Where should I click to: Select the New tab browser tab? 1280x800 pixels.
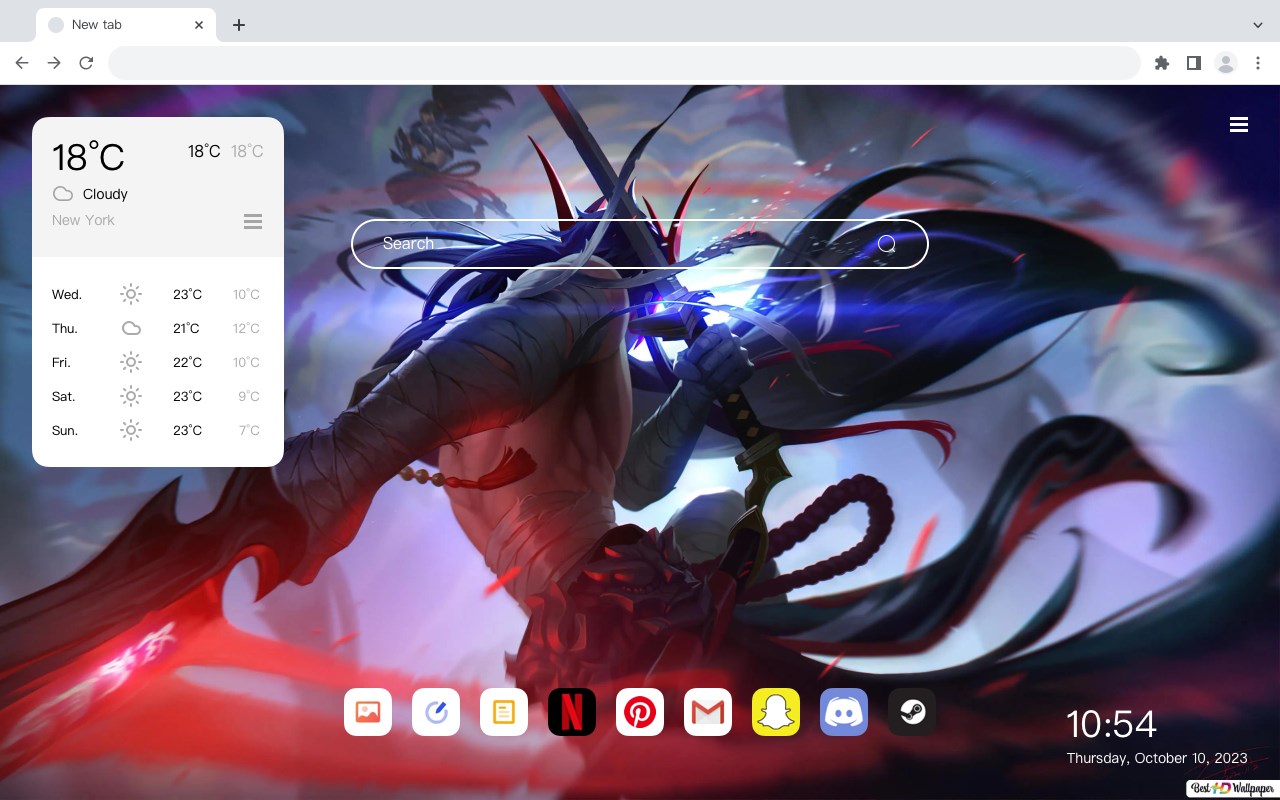[x=126, y=25]
